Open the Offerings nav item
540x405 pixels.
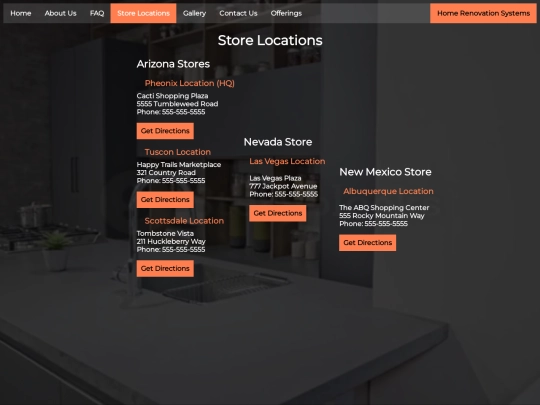tap(286, 13)
